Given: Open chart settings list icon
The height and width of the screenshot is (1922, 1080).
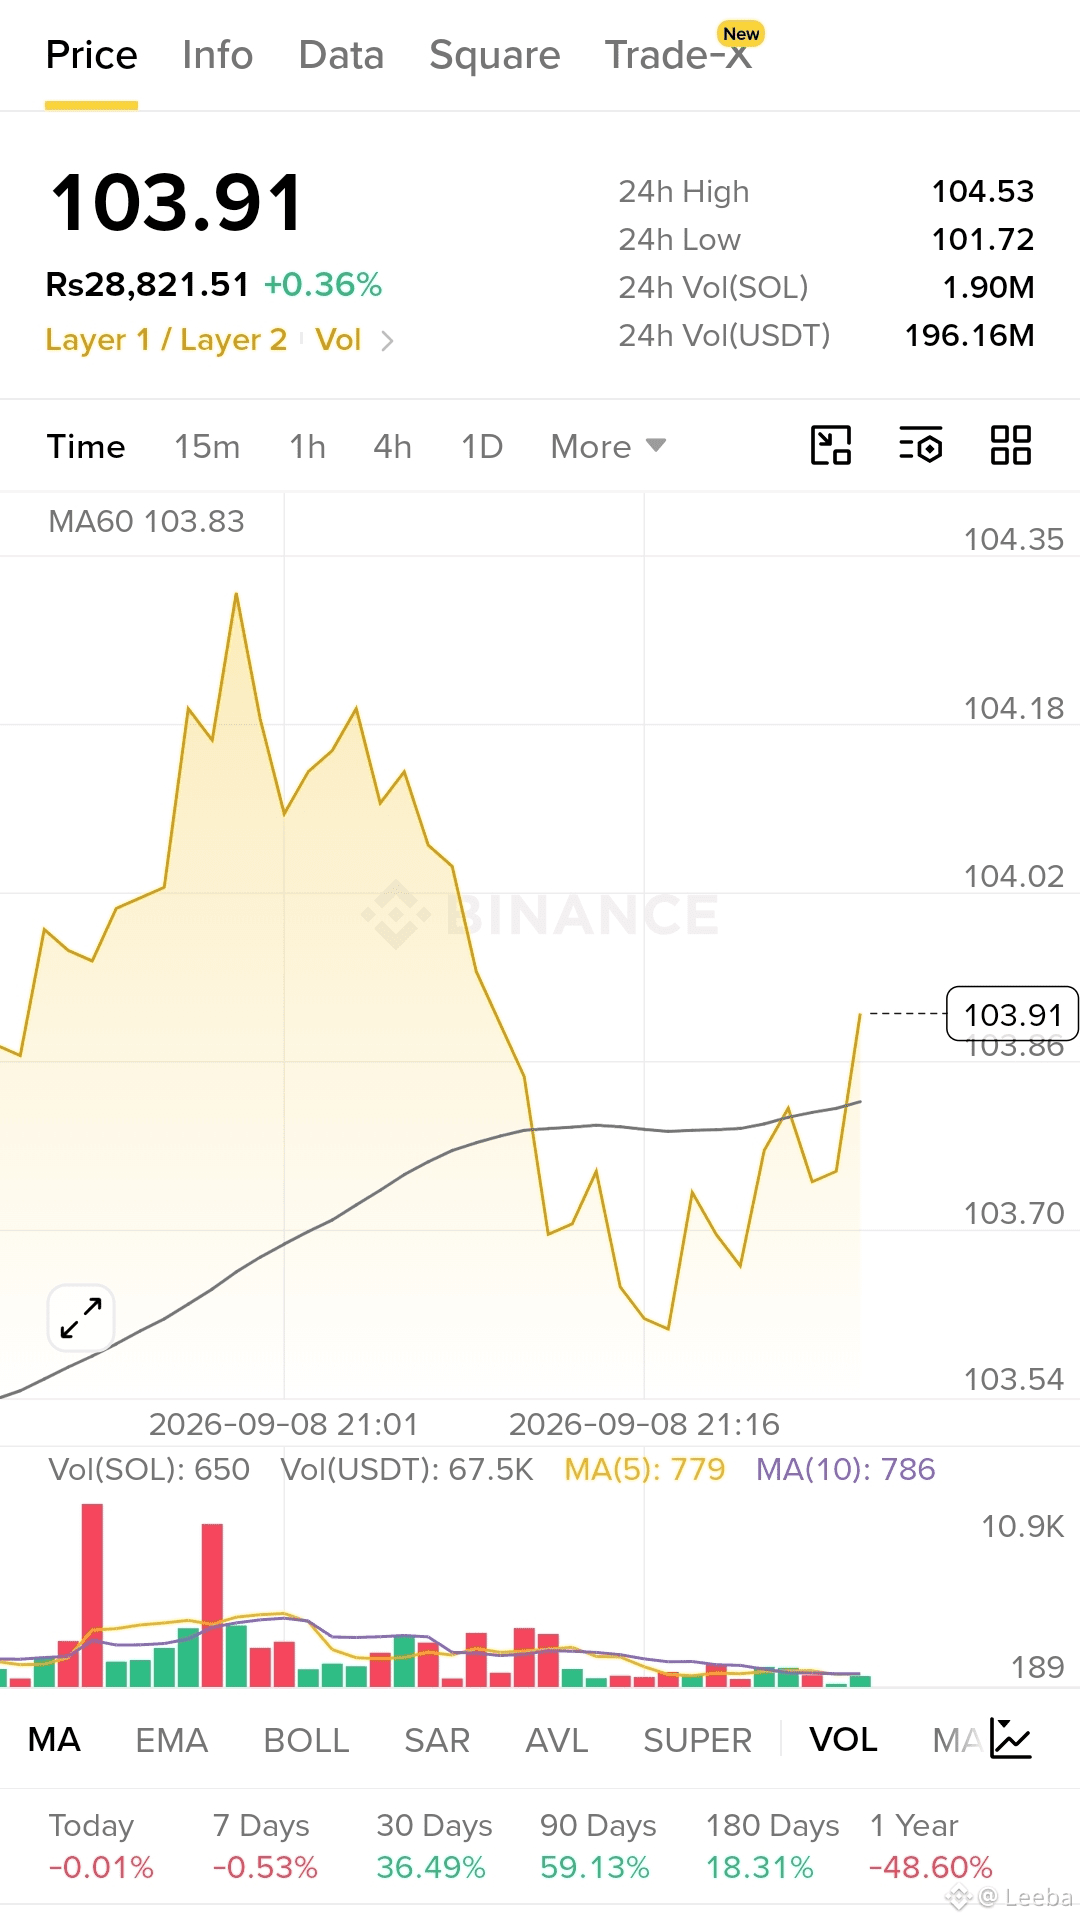Looking at the screenshot, I should pyautogui.click(x=921, y=446).
